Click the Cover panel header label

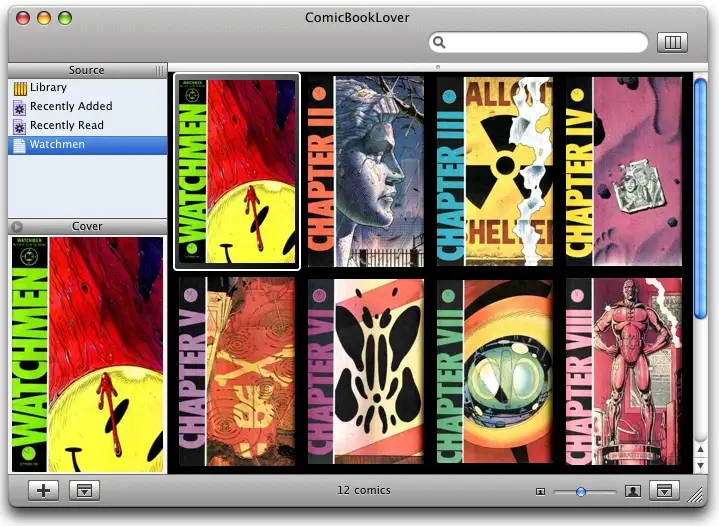click(x=87, y=227)
